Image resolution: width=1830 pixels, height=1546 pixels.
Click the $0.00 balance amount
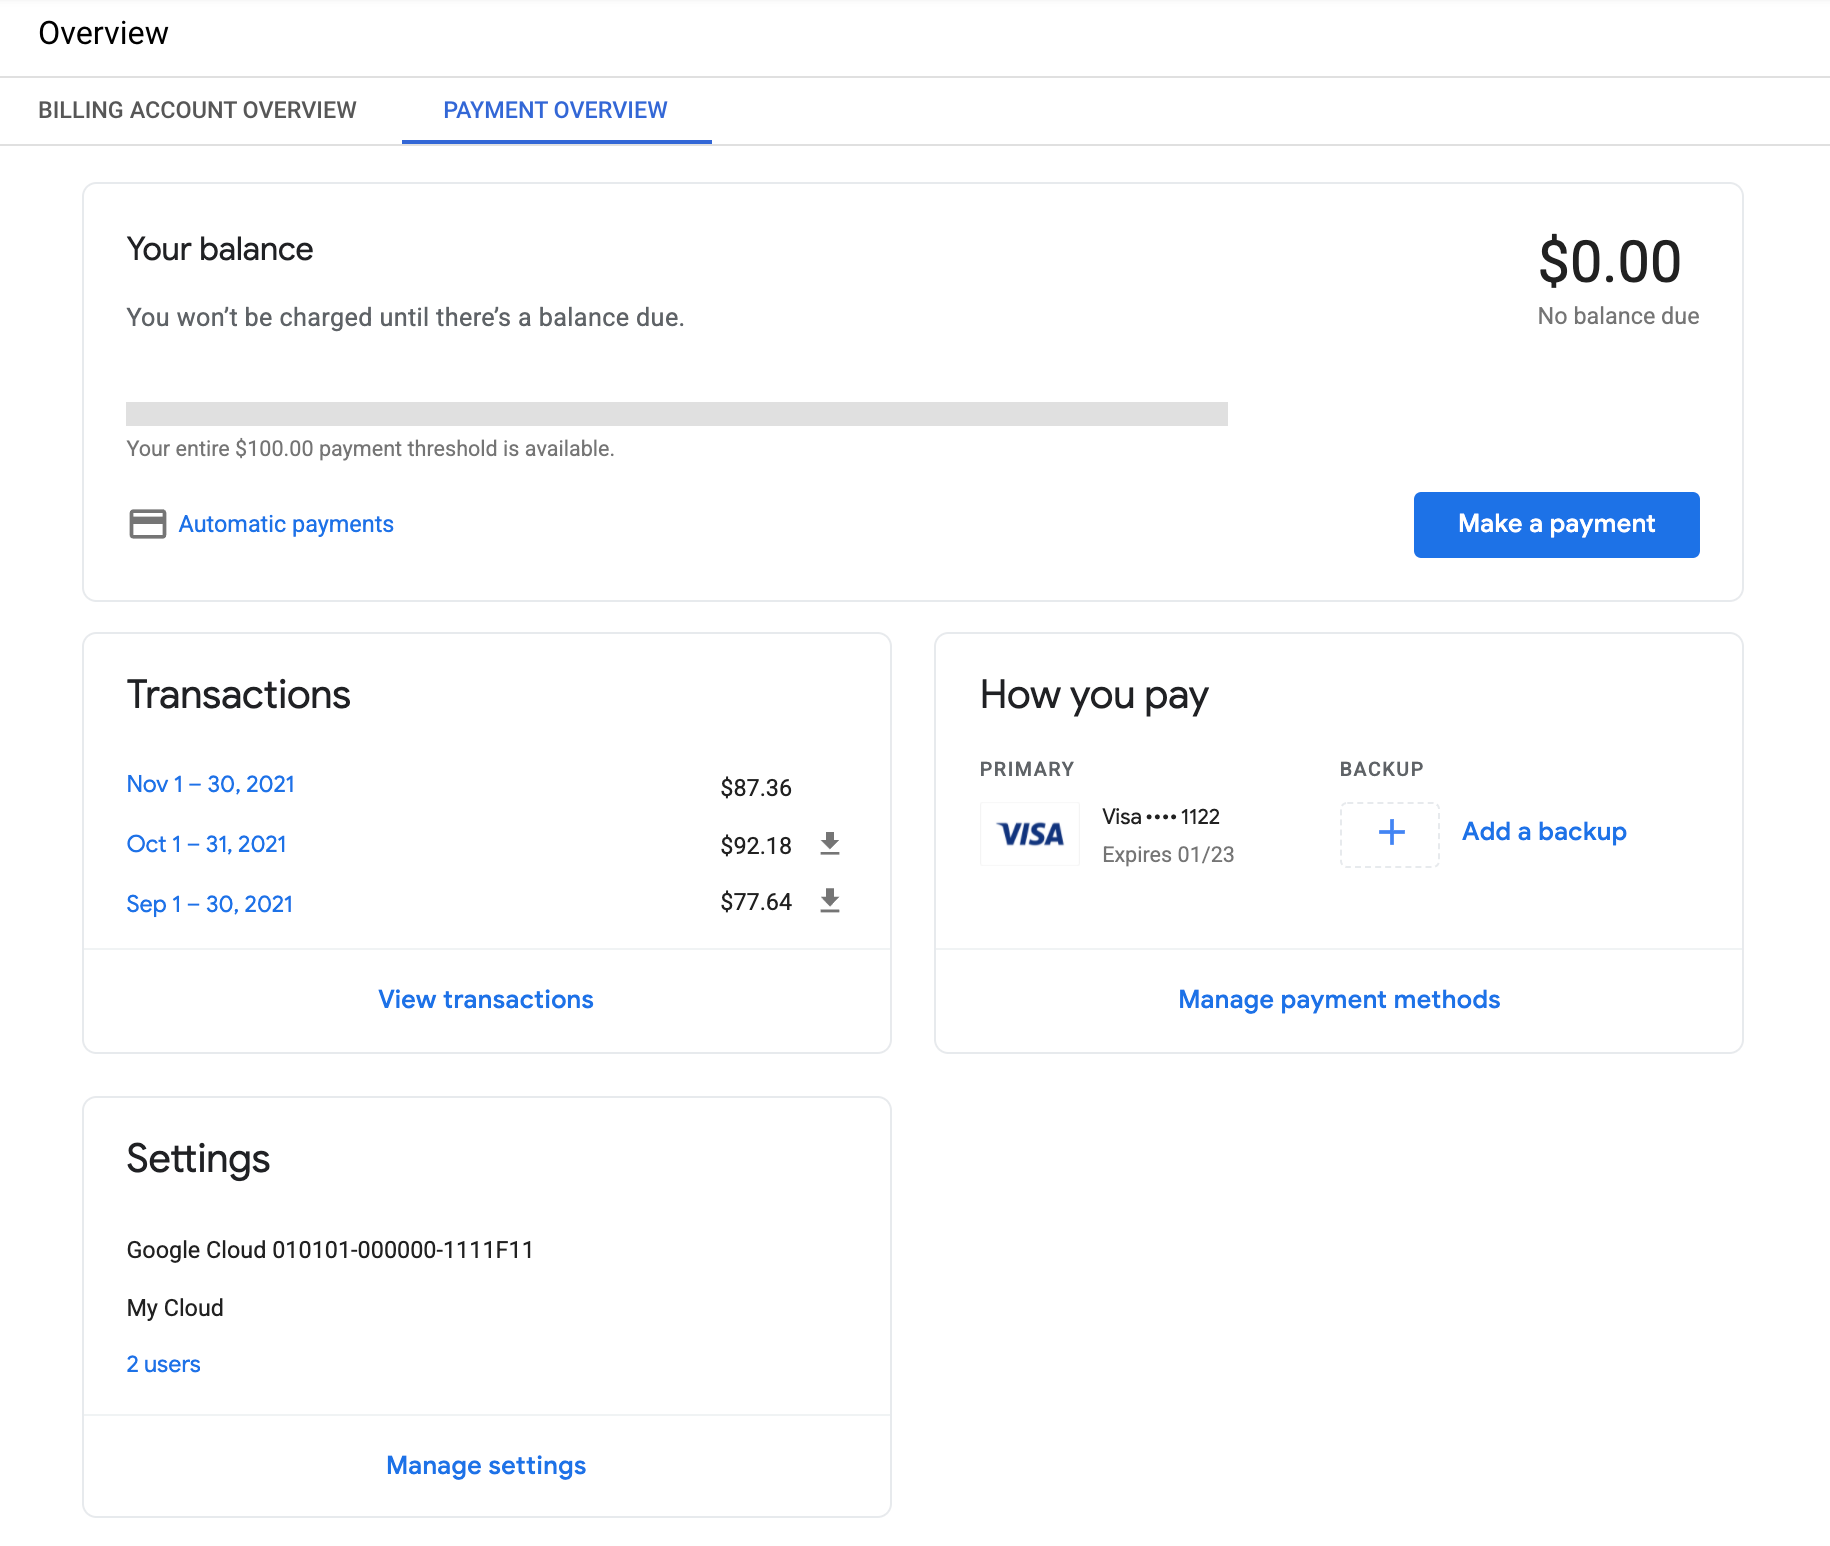click(x=1610, y=262)
